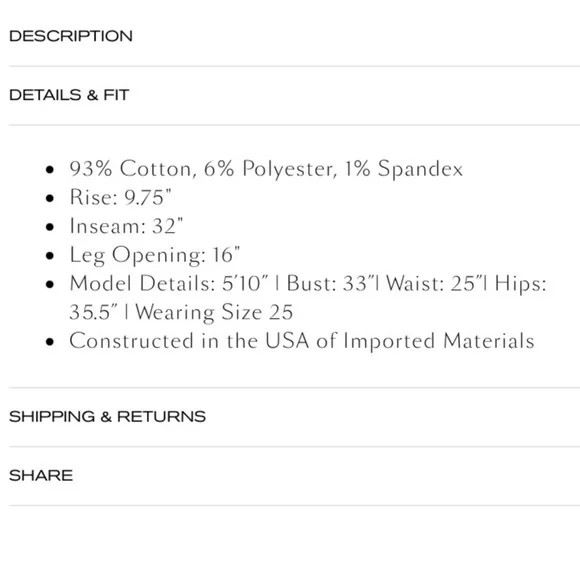
Task: Click the Bust: 33" measurement
Action: click(x=330, y=283)
